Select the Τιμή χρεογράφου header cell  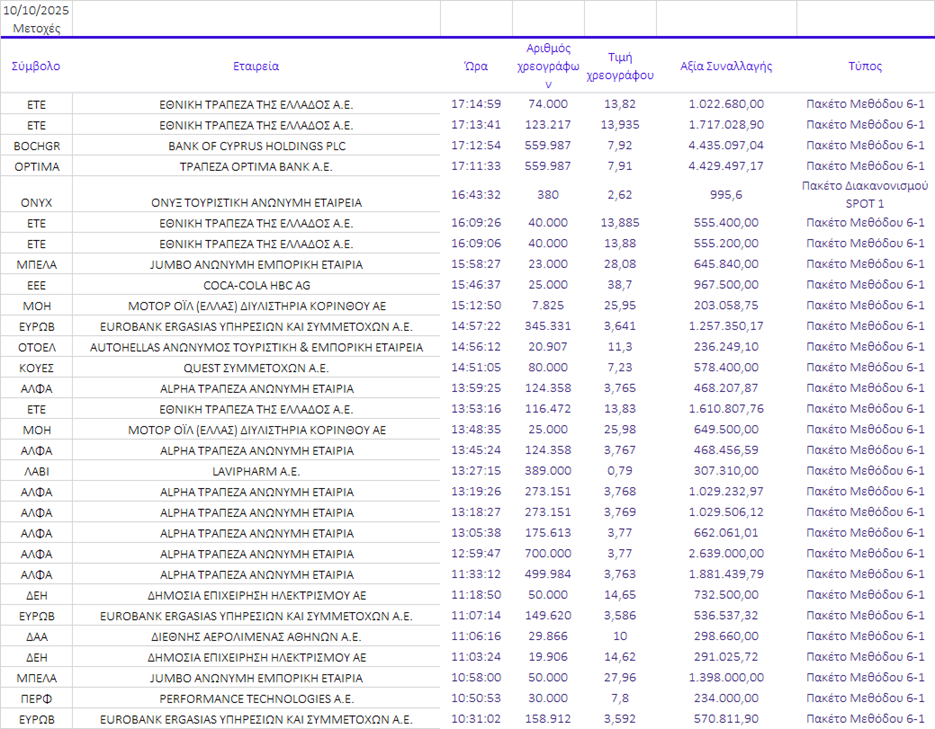coord(620,66)
